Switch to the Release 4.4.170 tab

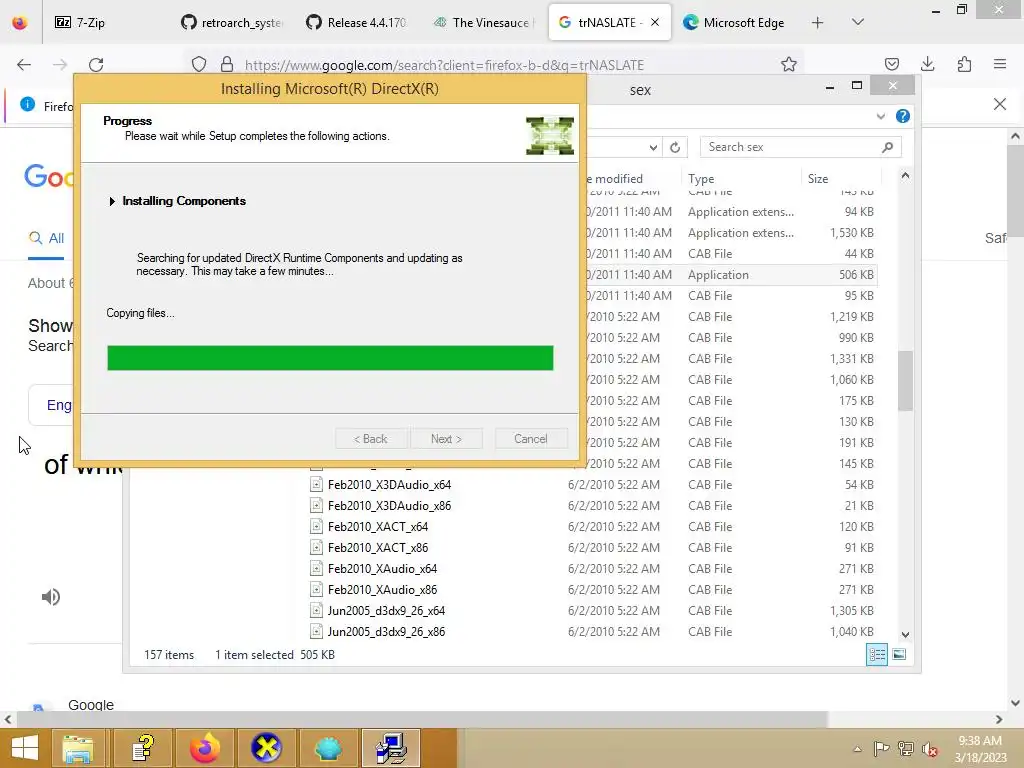[x=357, y=23]
